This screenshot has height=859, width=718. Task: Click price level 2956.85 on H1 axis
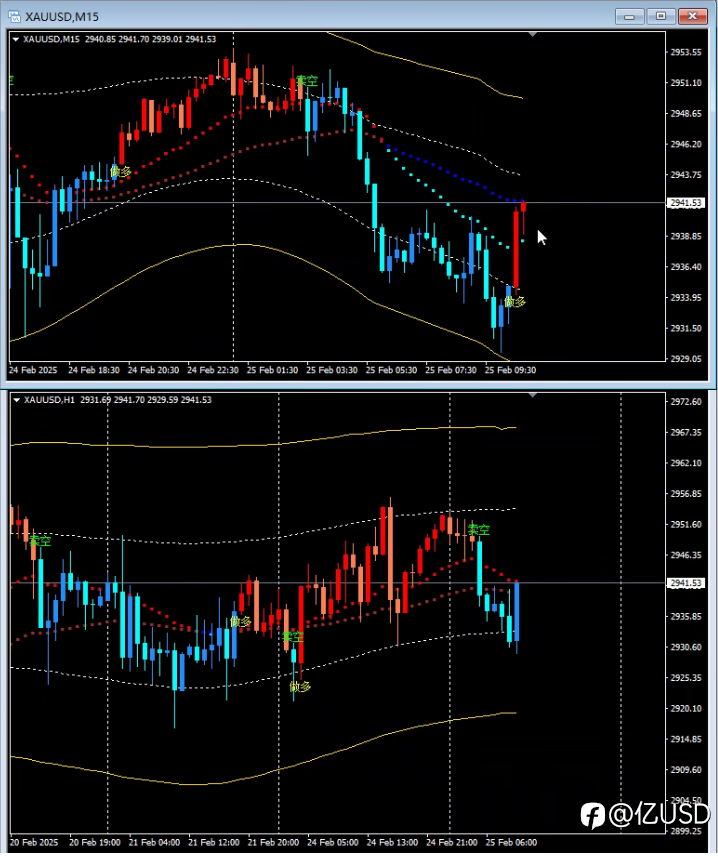pos(686,494)
